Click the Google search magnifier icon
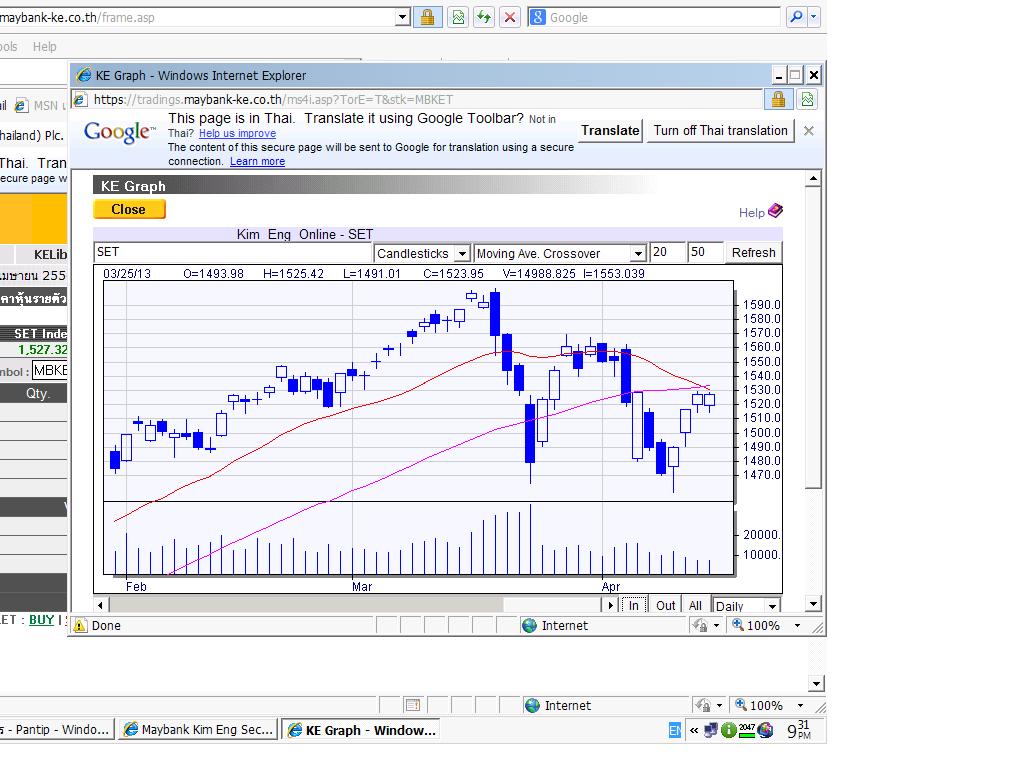 (796, 17)
